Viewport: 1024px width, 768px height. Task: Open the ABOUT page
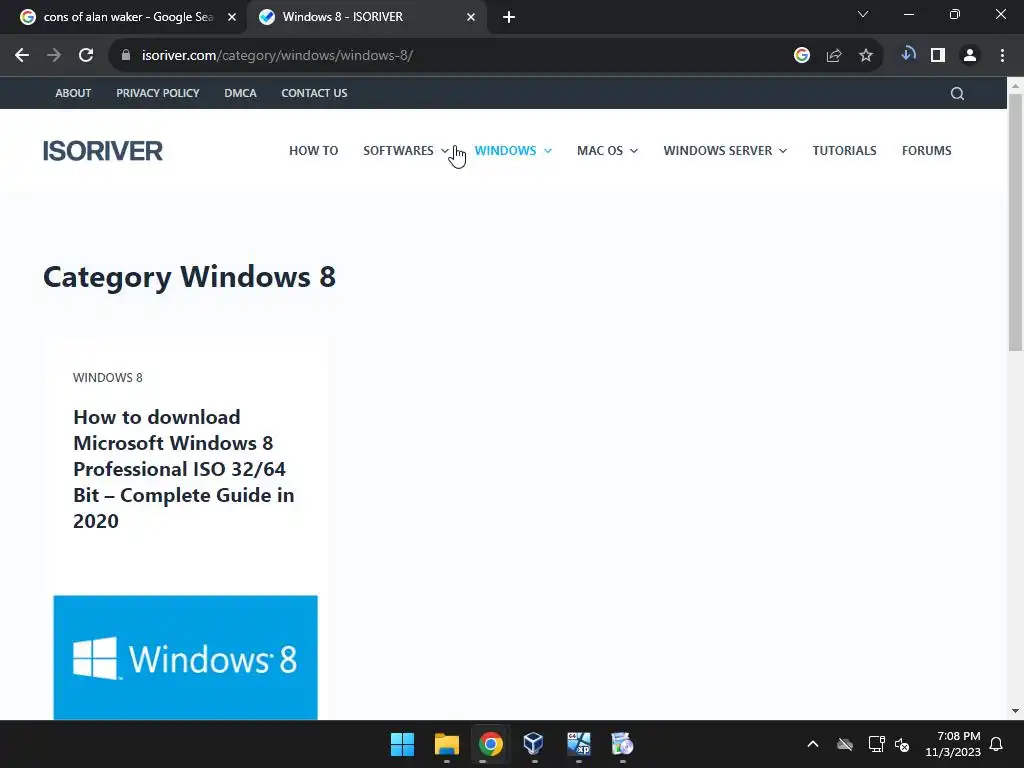click(73, 93)
